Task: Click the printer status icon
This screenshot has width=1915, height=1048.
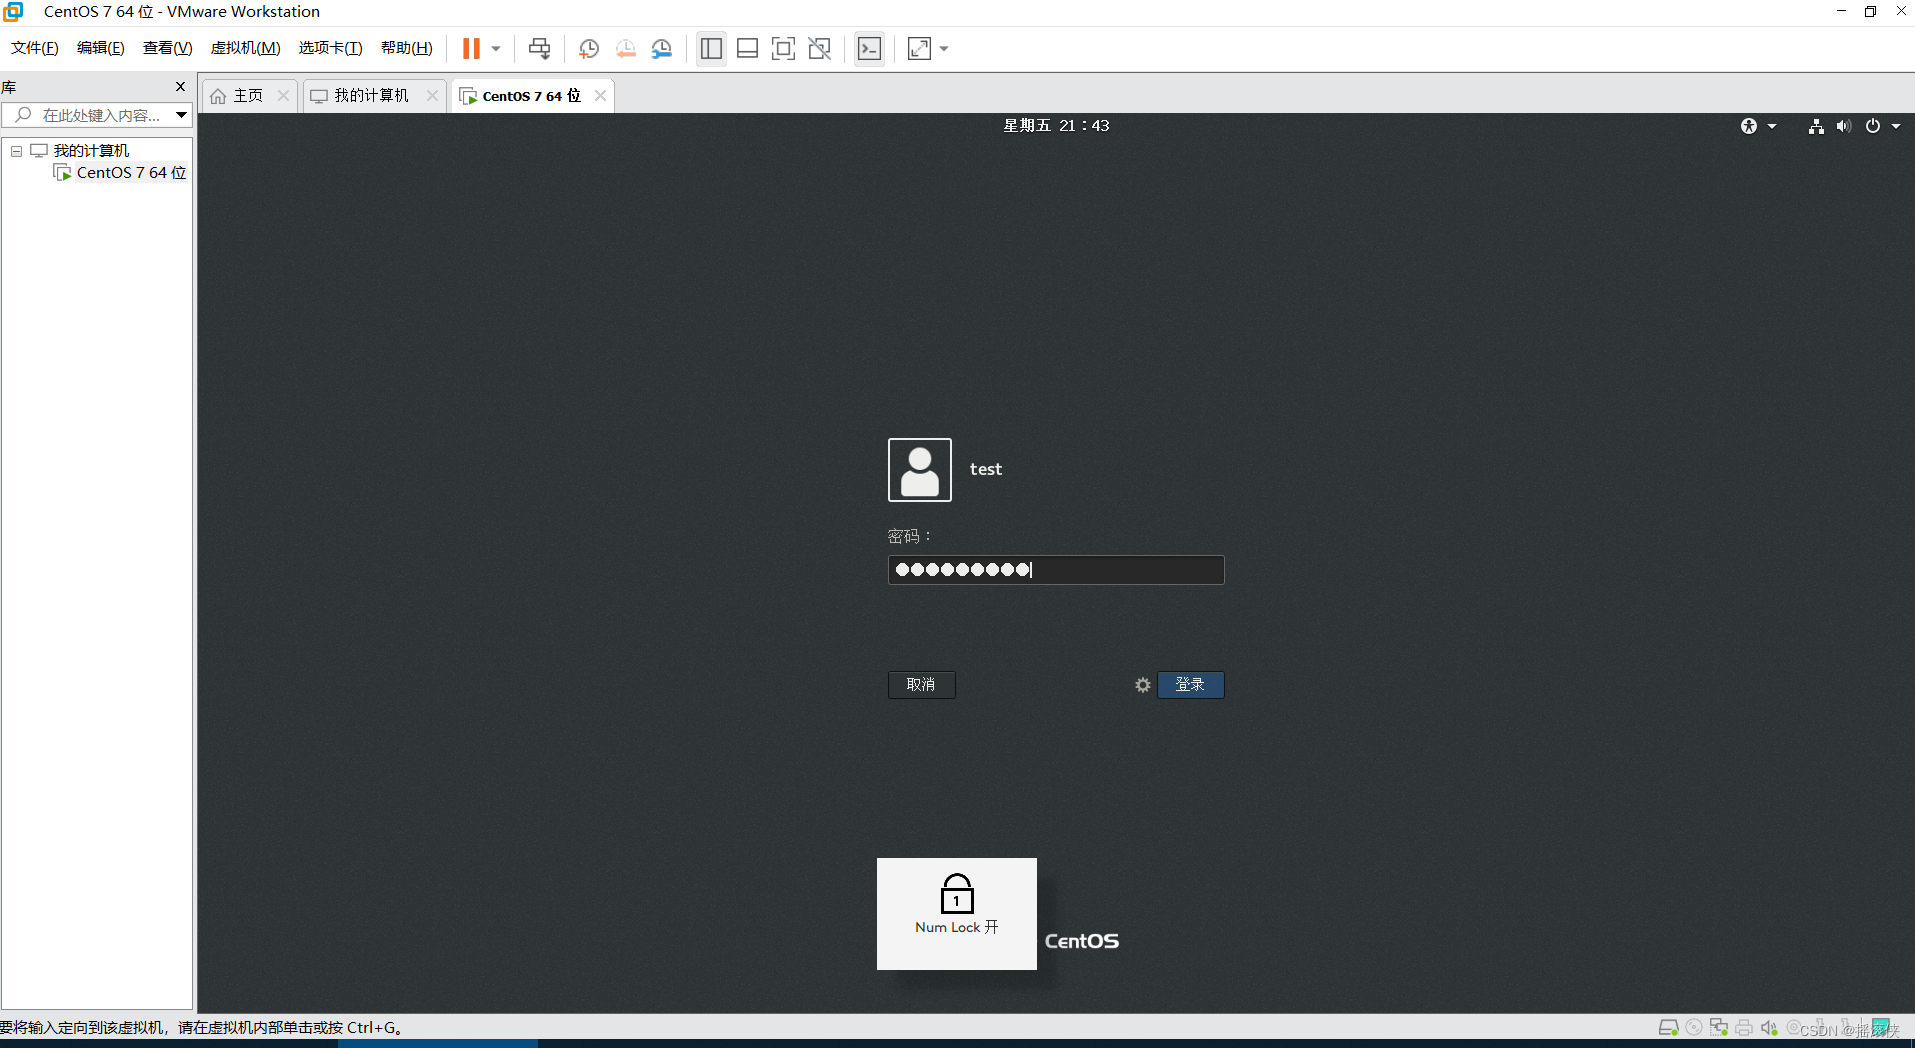Action: point(1744,1028)
